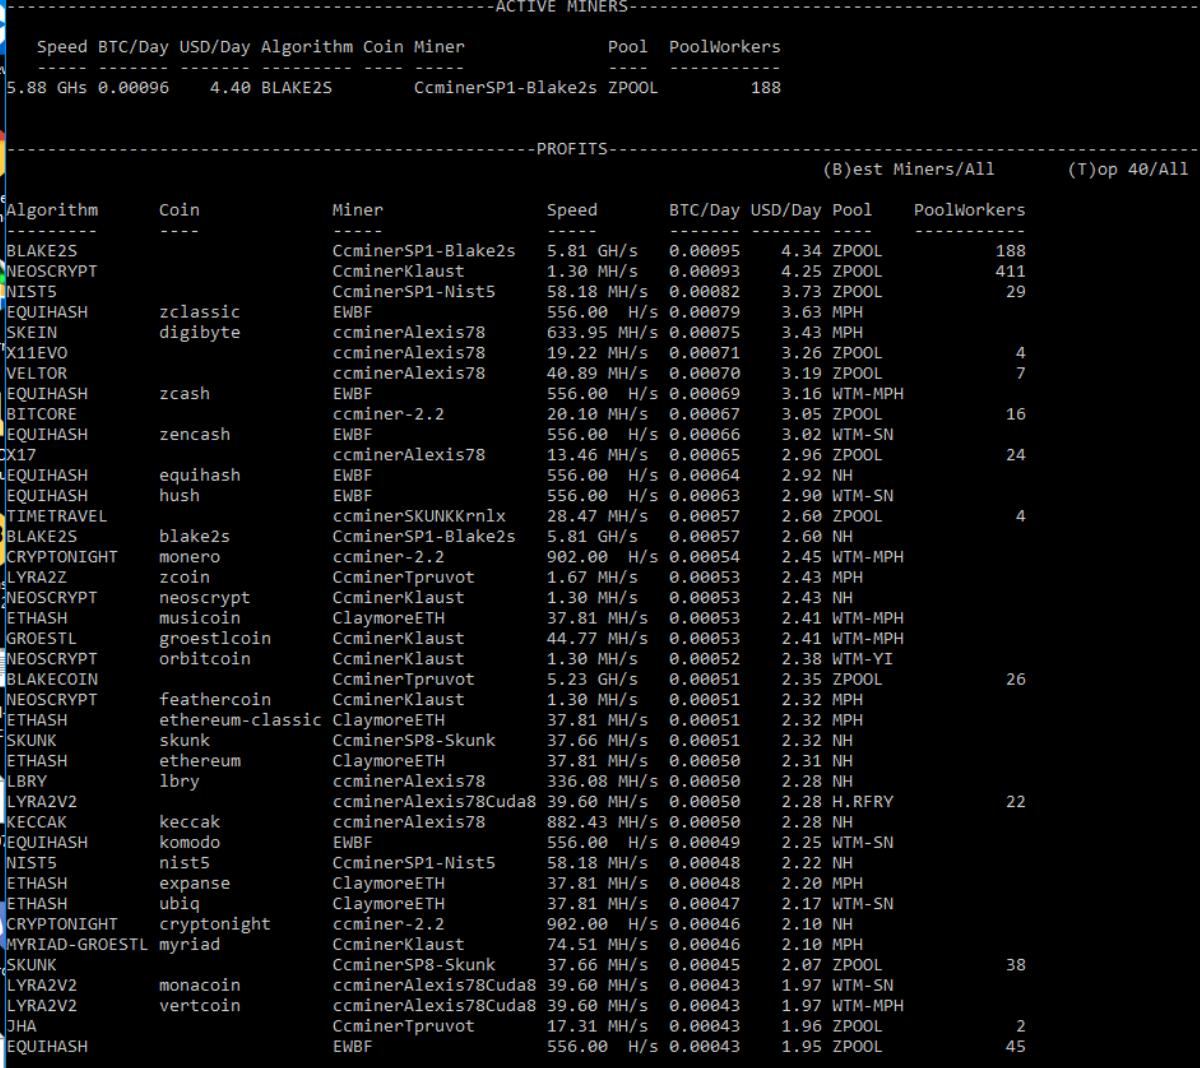Click active miner USD/Day value 4.40
Screen dimensions: 1200x1068
coord(230,88)
